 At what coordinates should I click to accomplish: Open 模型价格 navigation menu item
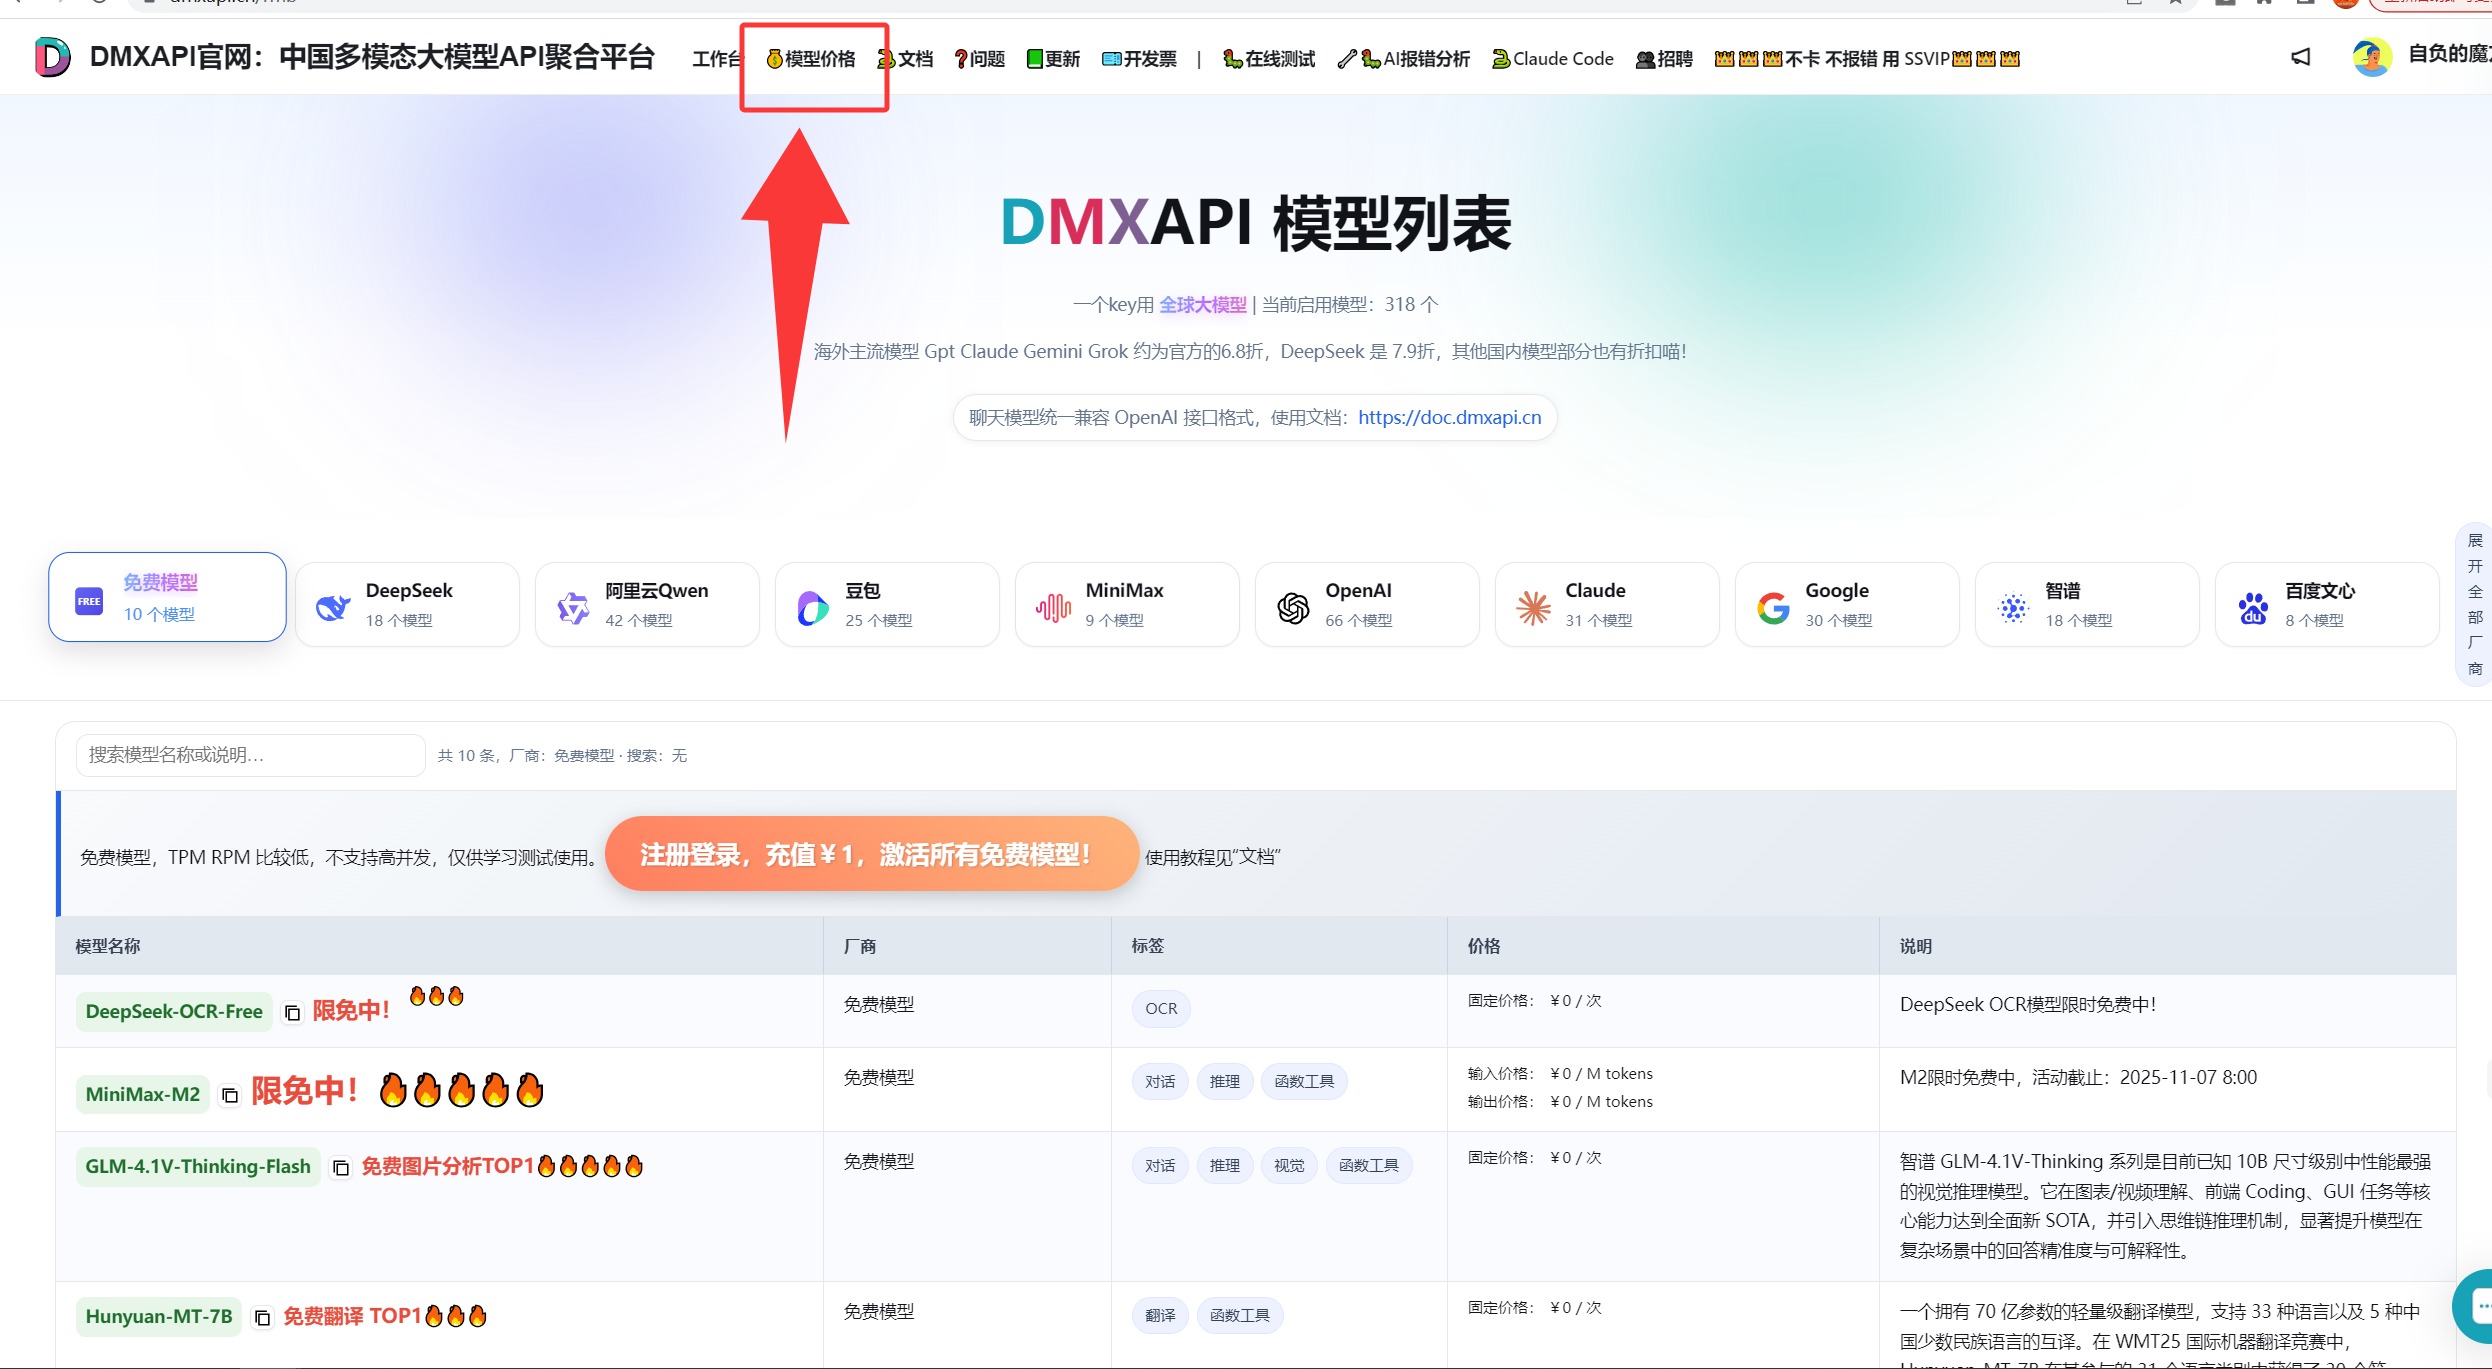(x=812, y=59)
